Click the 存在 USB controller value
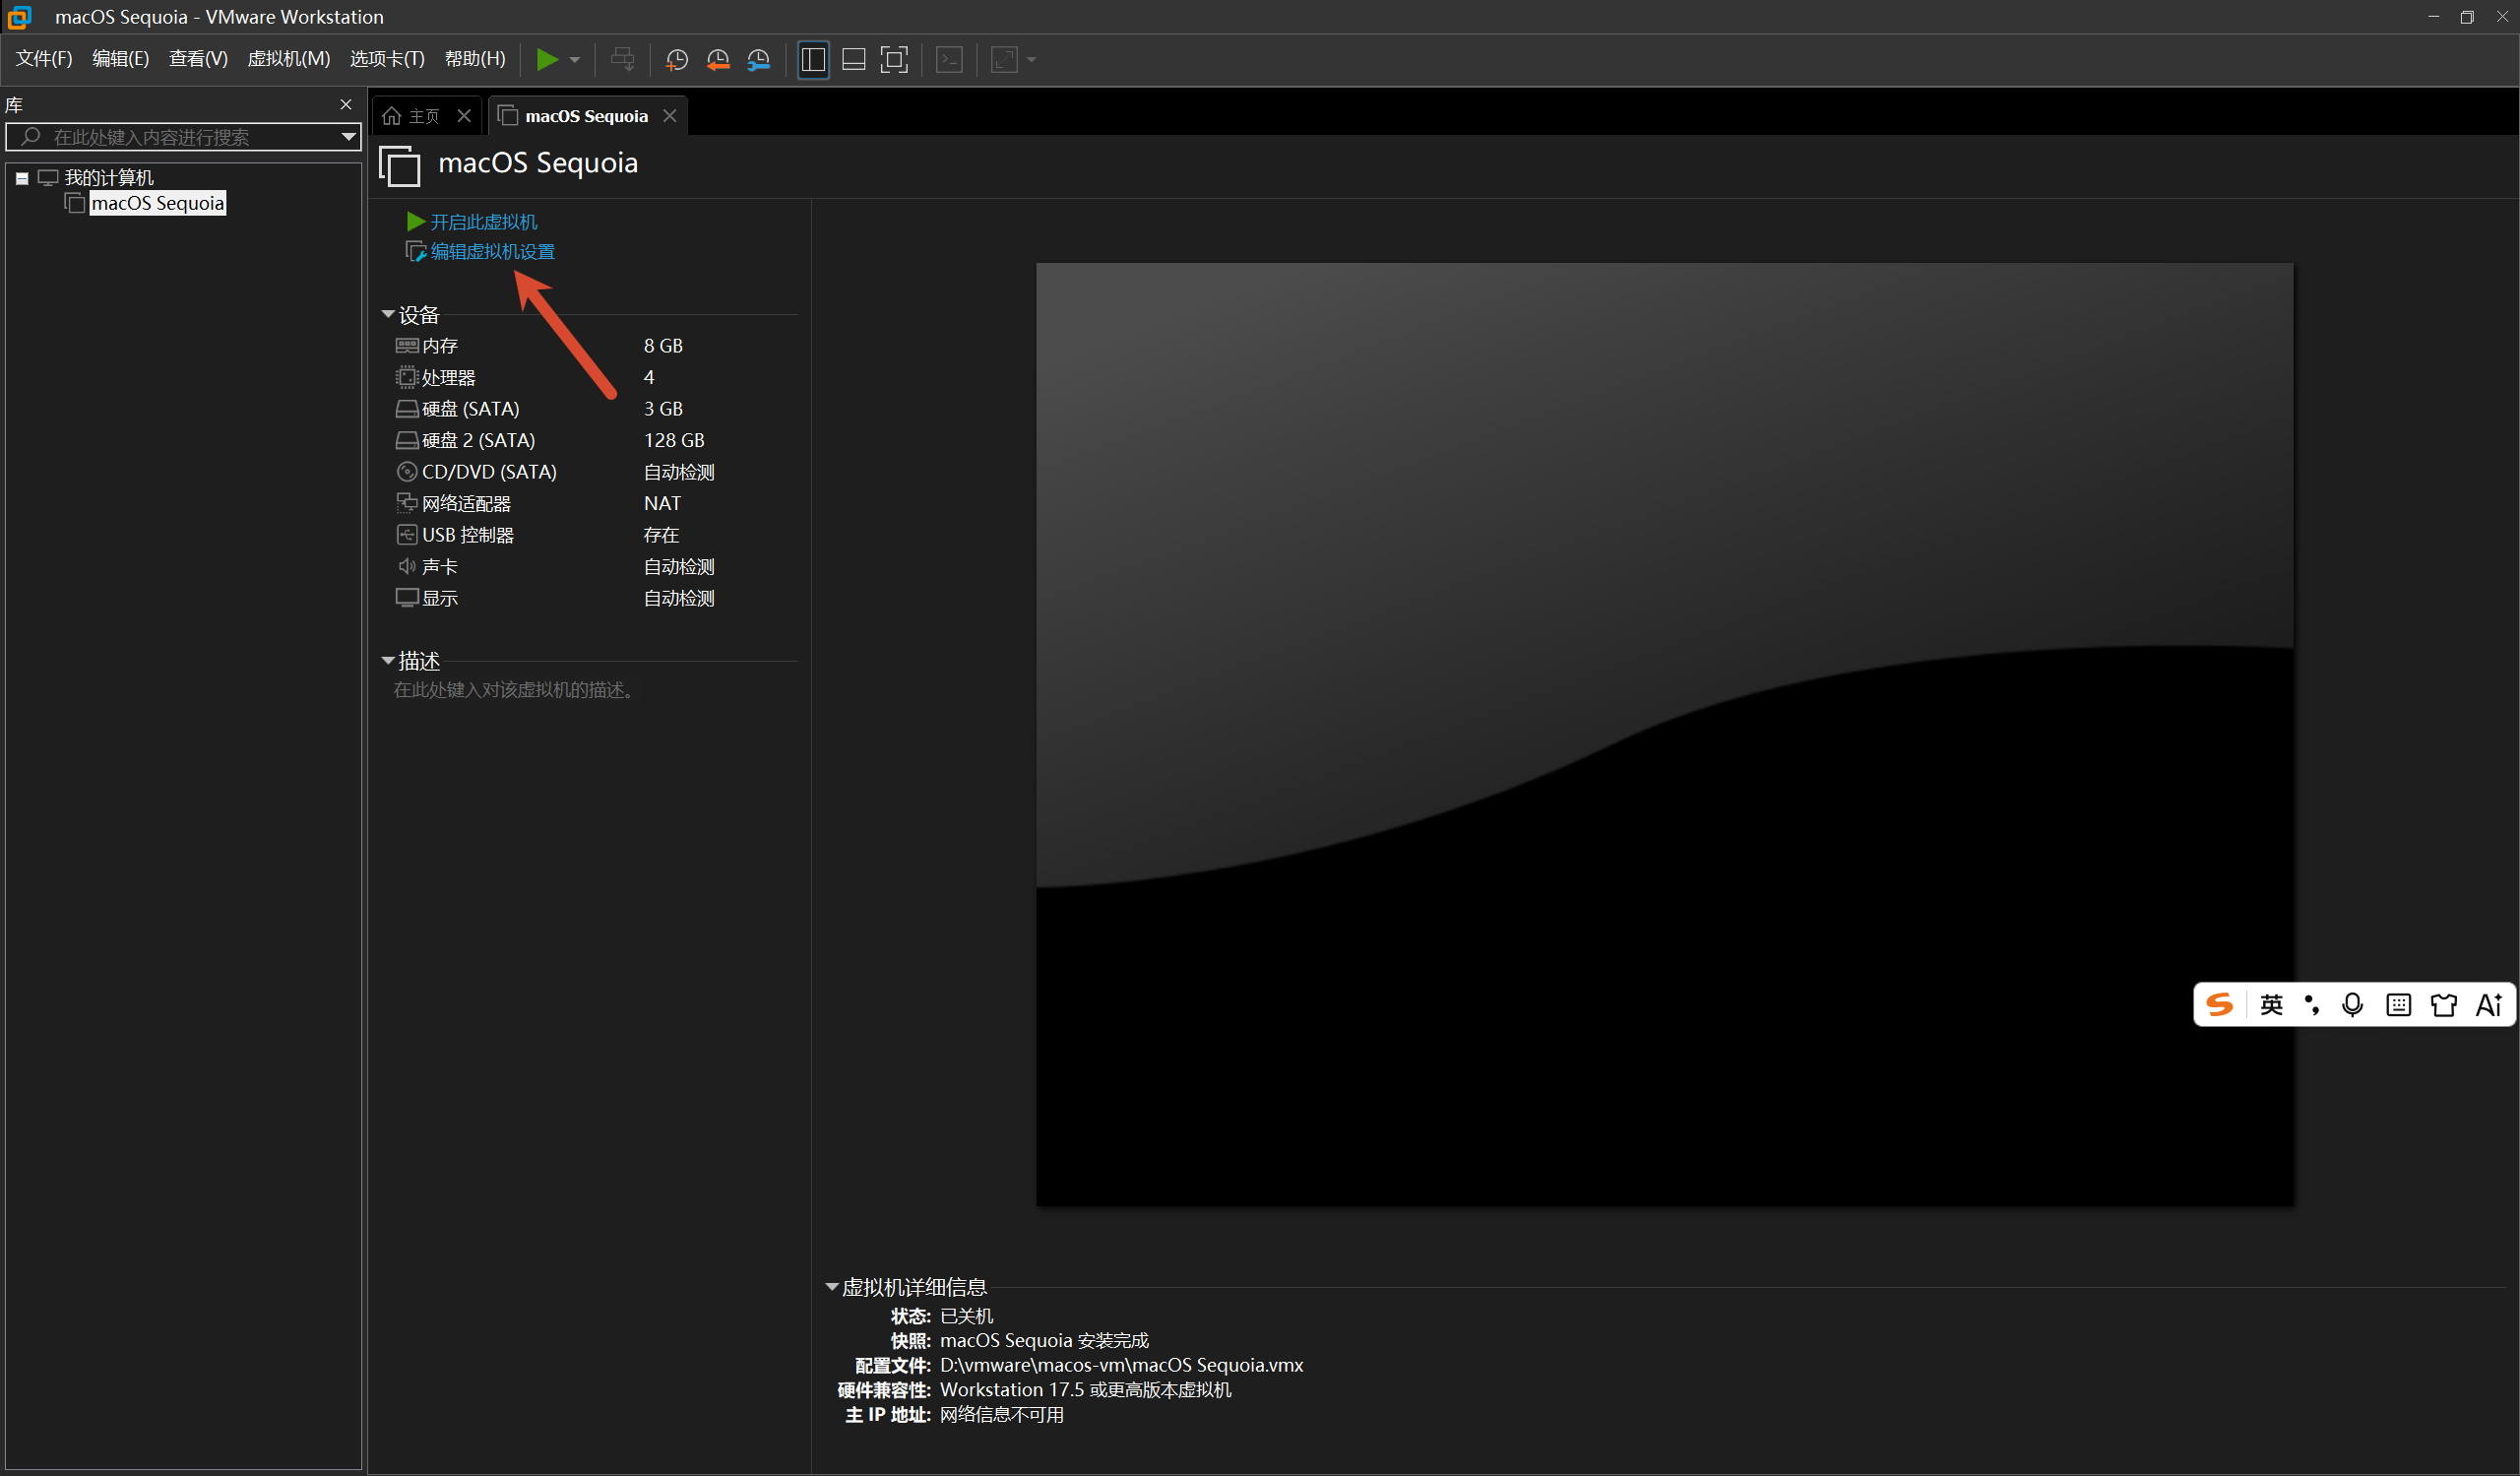 coord(662,536)
